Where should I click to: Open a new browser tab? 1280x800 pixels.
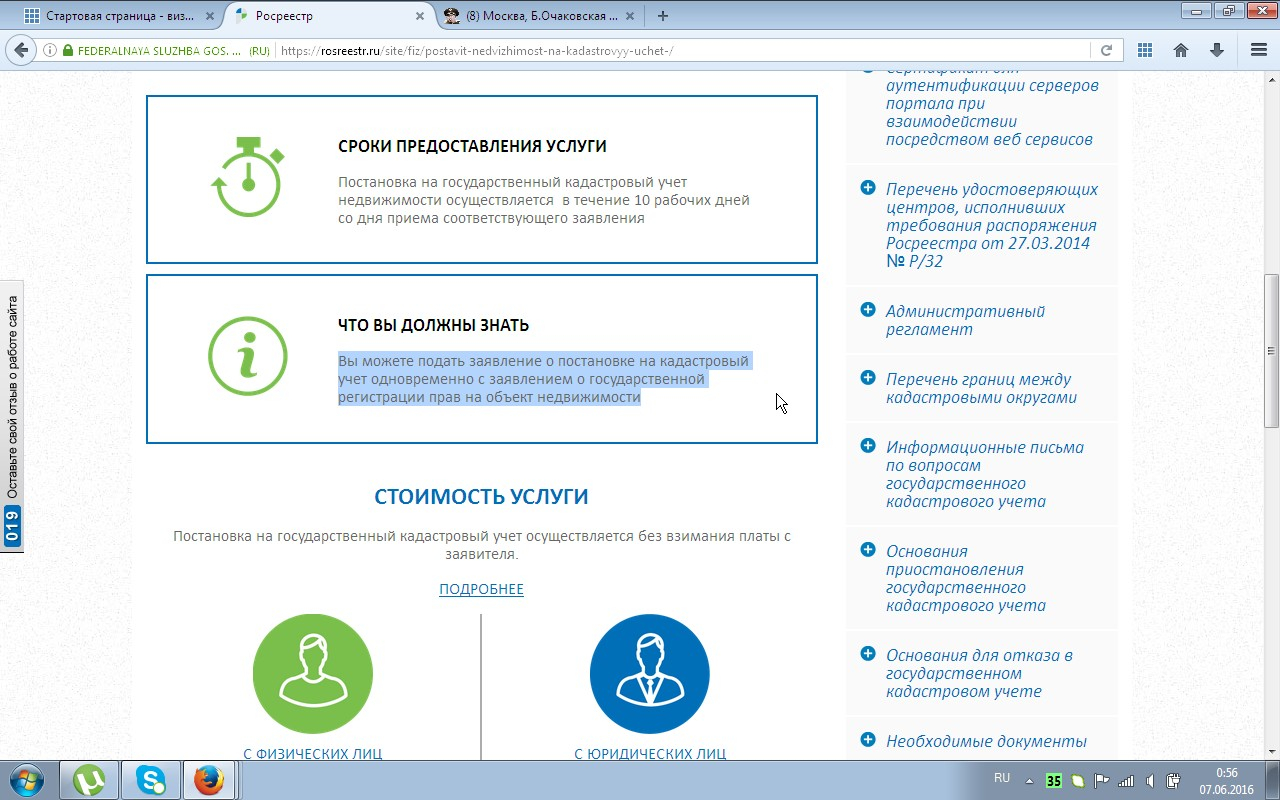[x=662, y=16]
